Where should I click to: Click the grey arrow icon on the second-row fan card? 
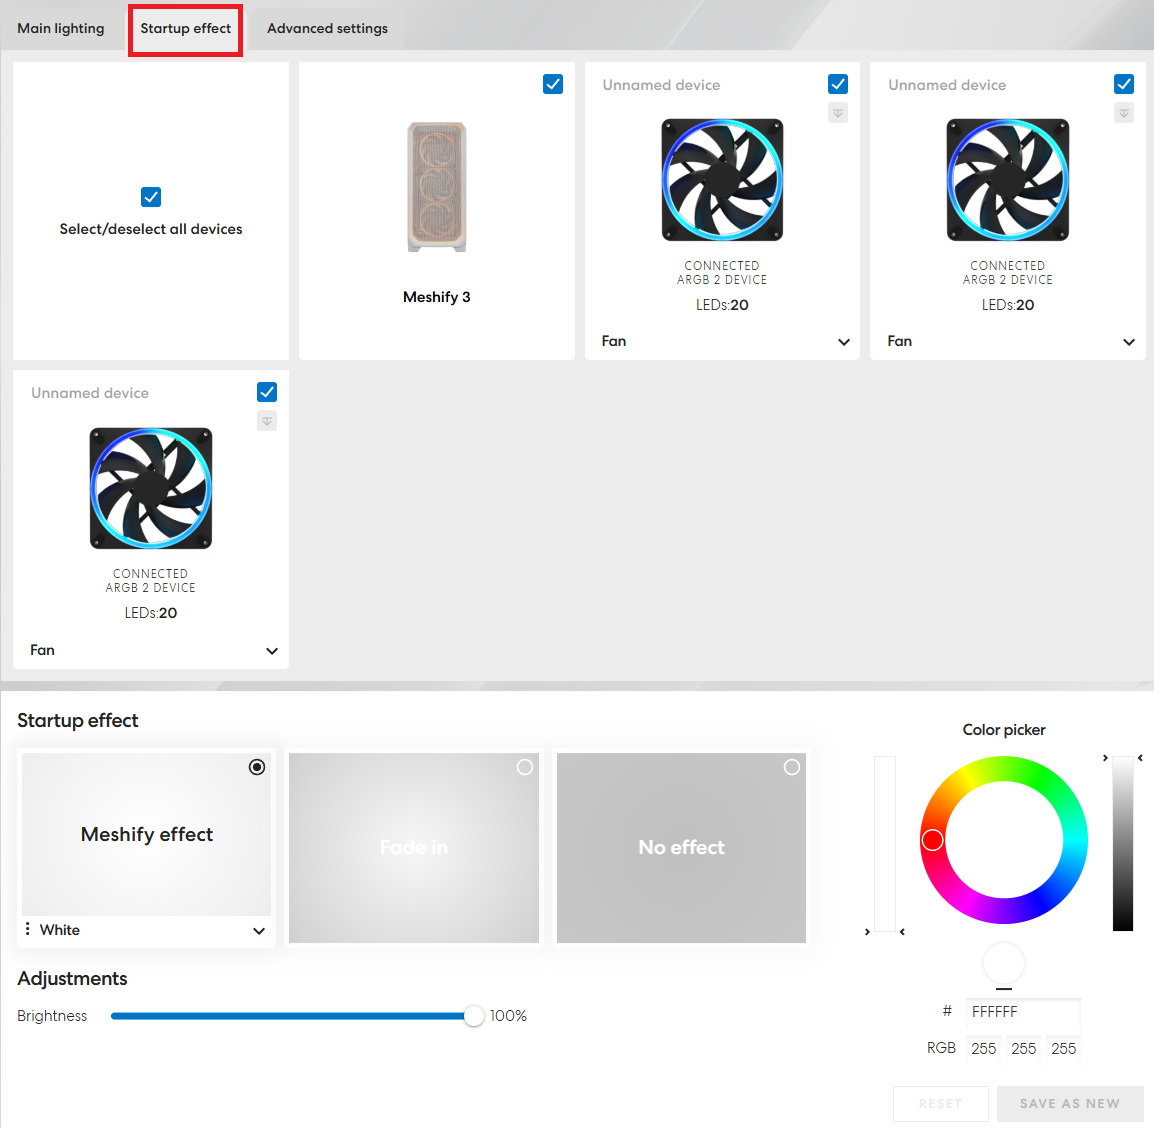coord(267,421)
